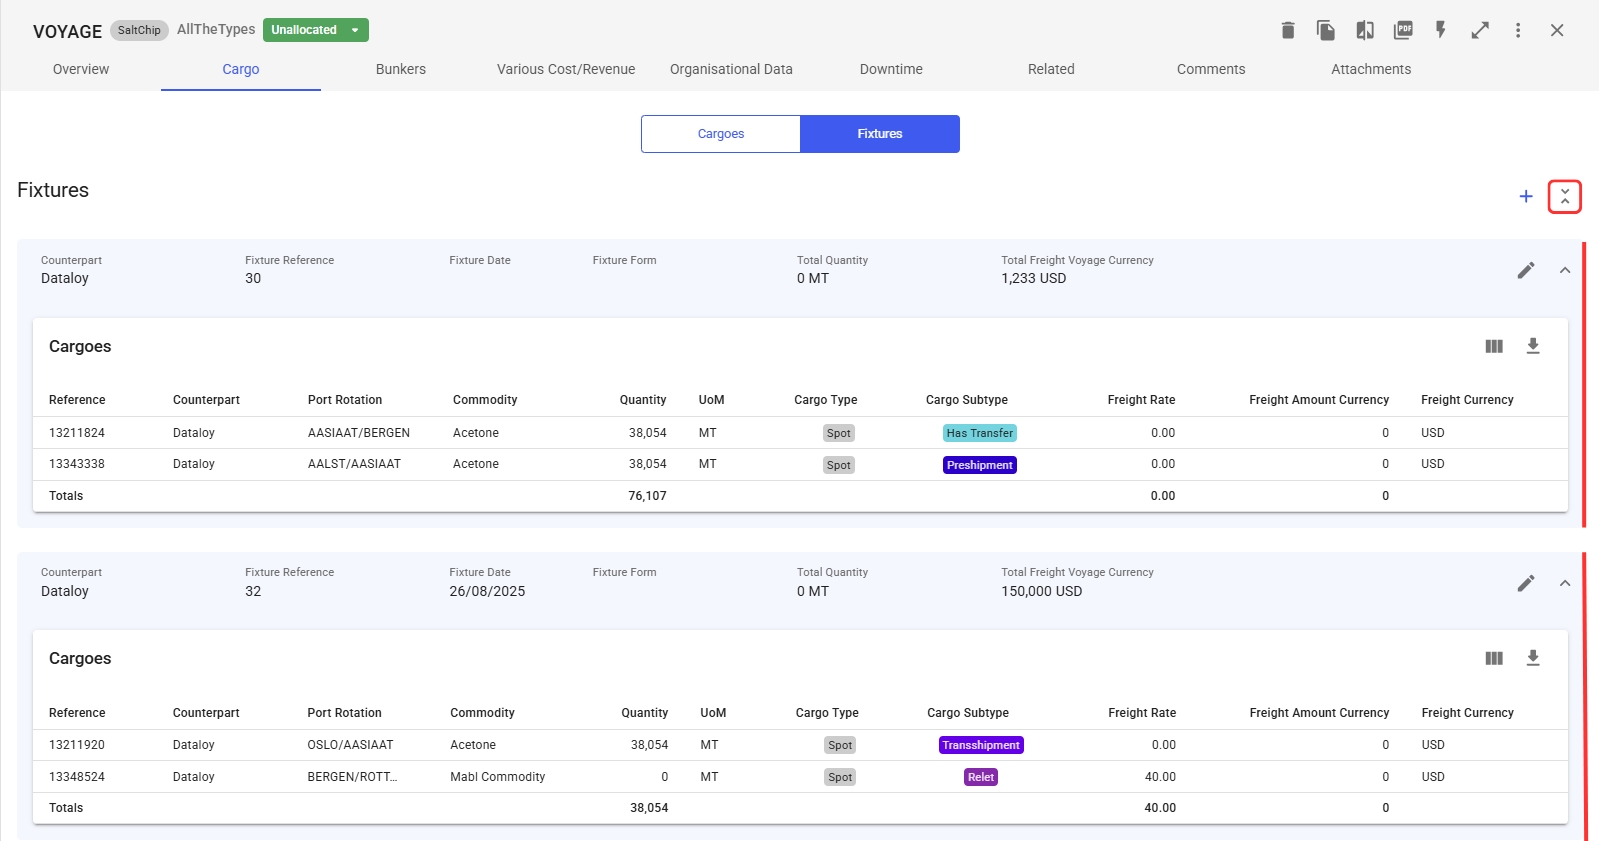Screen dimensions: 1599x841
Task: Export the voyage with the PDF icon
Action: (1403, 30)
